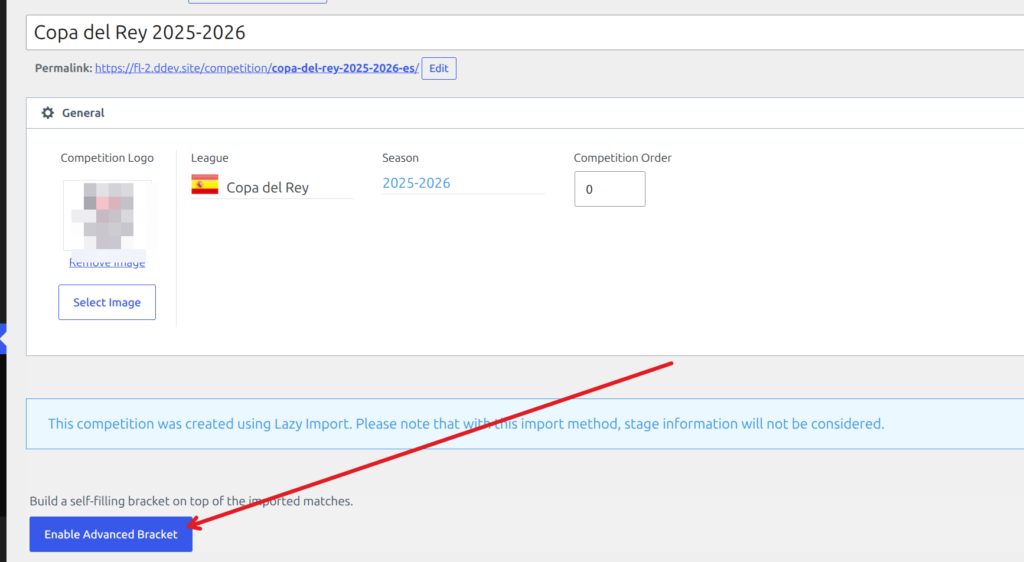Click the League label
The height and width of the screenshot is (562, 1024).
pos(210,158)
